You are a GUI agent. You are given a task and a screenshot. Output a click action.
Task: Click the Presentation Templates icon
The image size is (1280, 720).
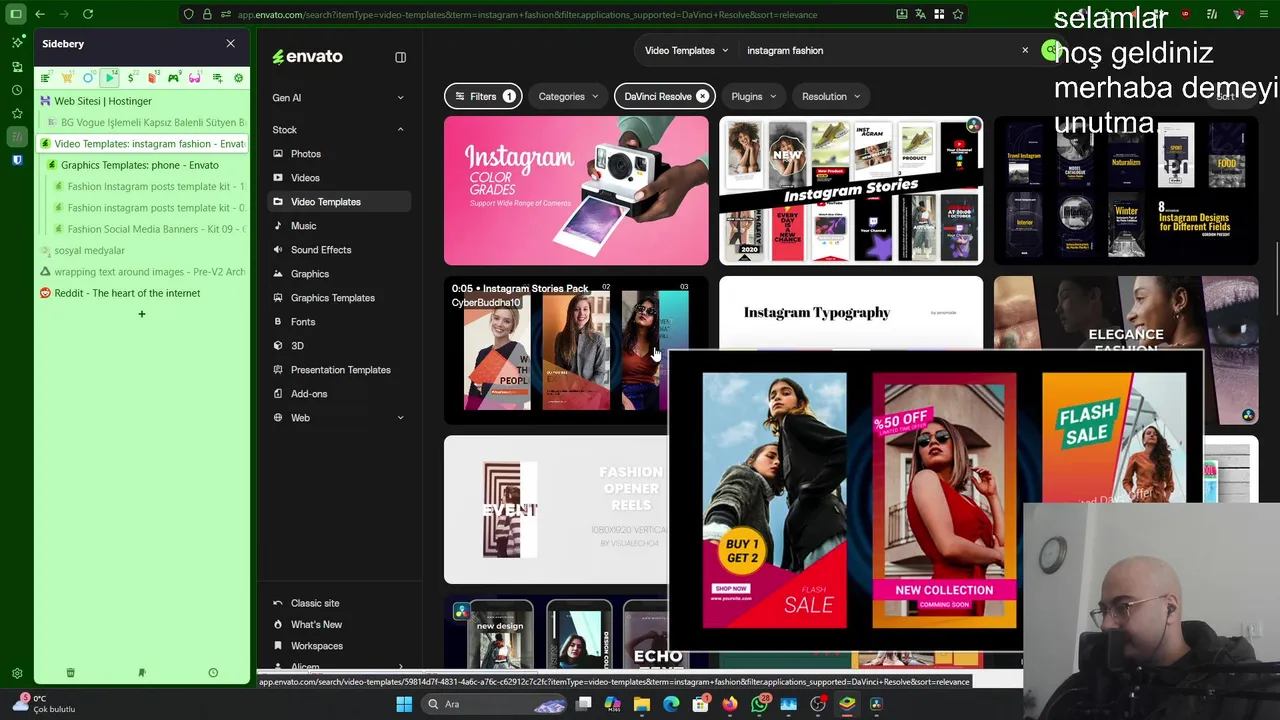(x=278, y=370)
